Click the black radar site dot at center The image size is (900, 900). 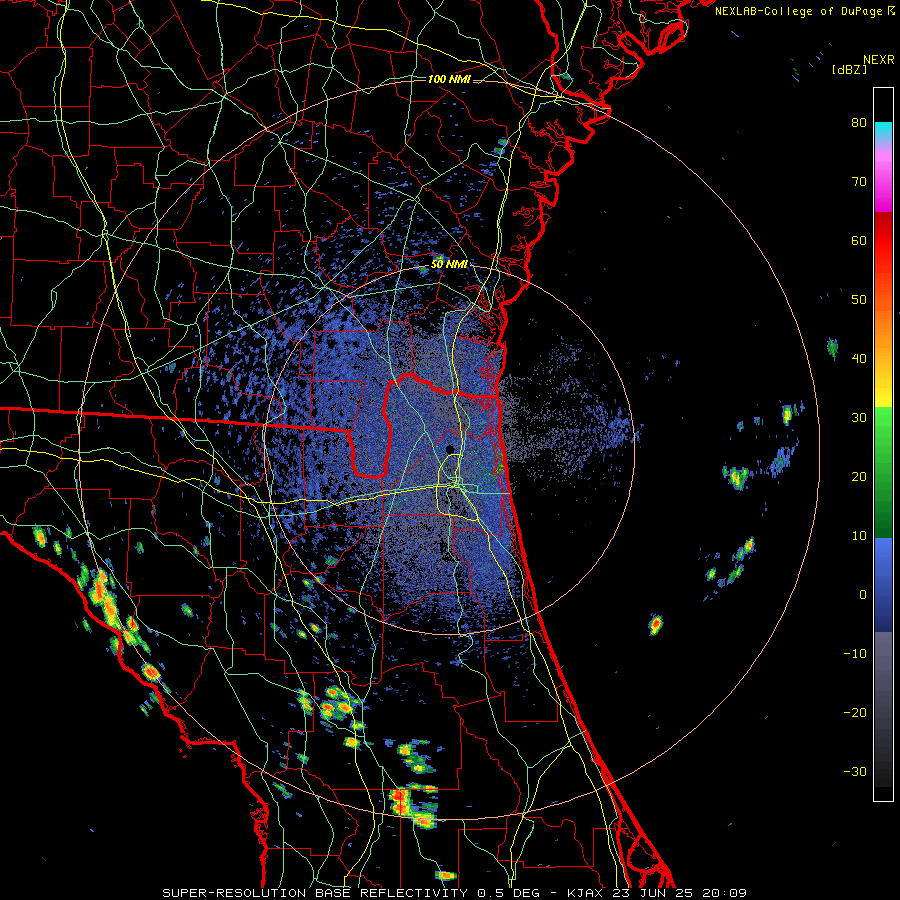[450, 448]
